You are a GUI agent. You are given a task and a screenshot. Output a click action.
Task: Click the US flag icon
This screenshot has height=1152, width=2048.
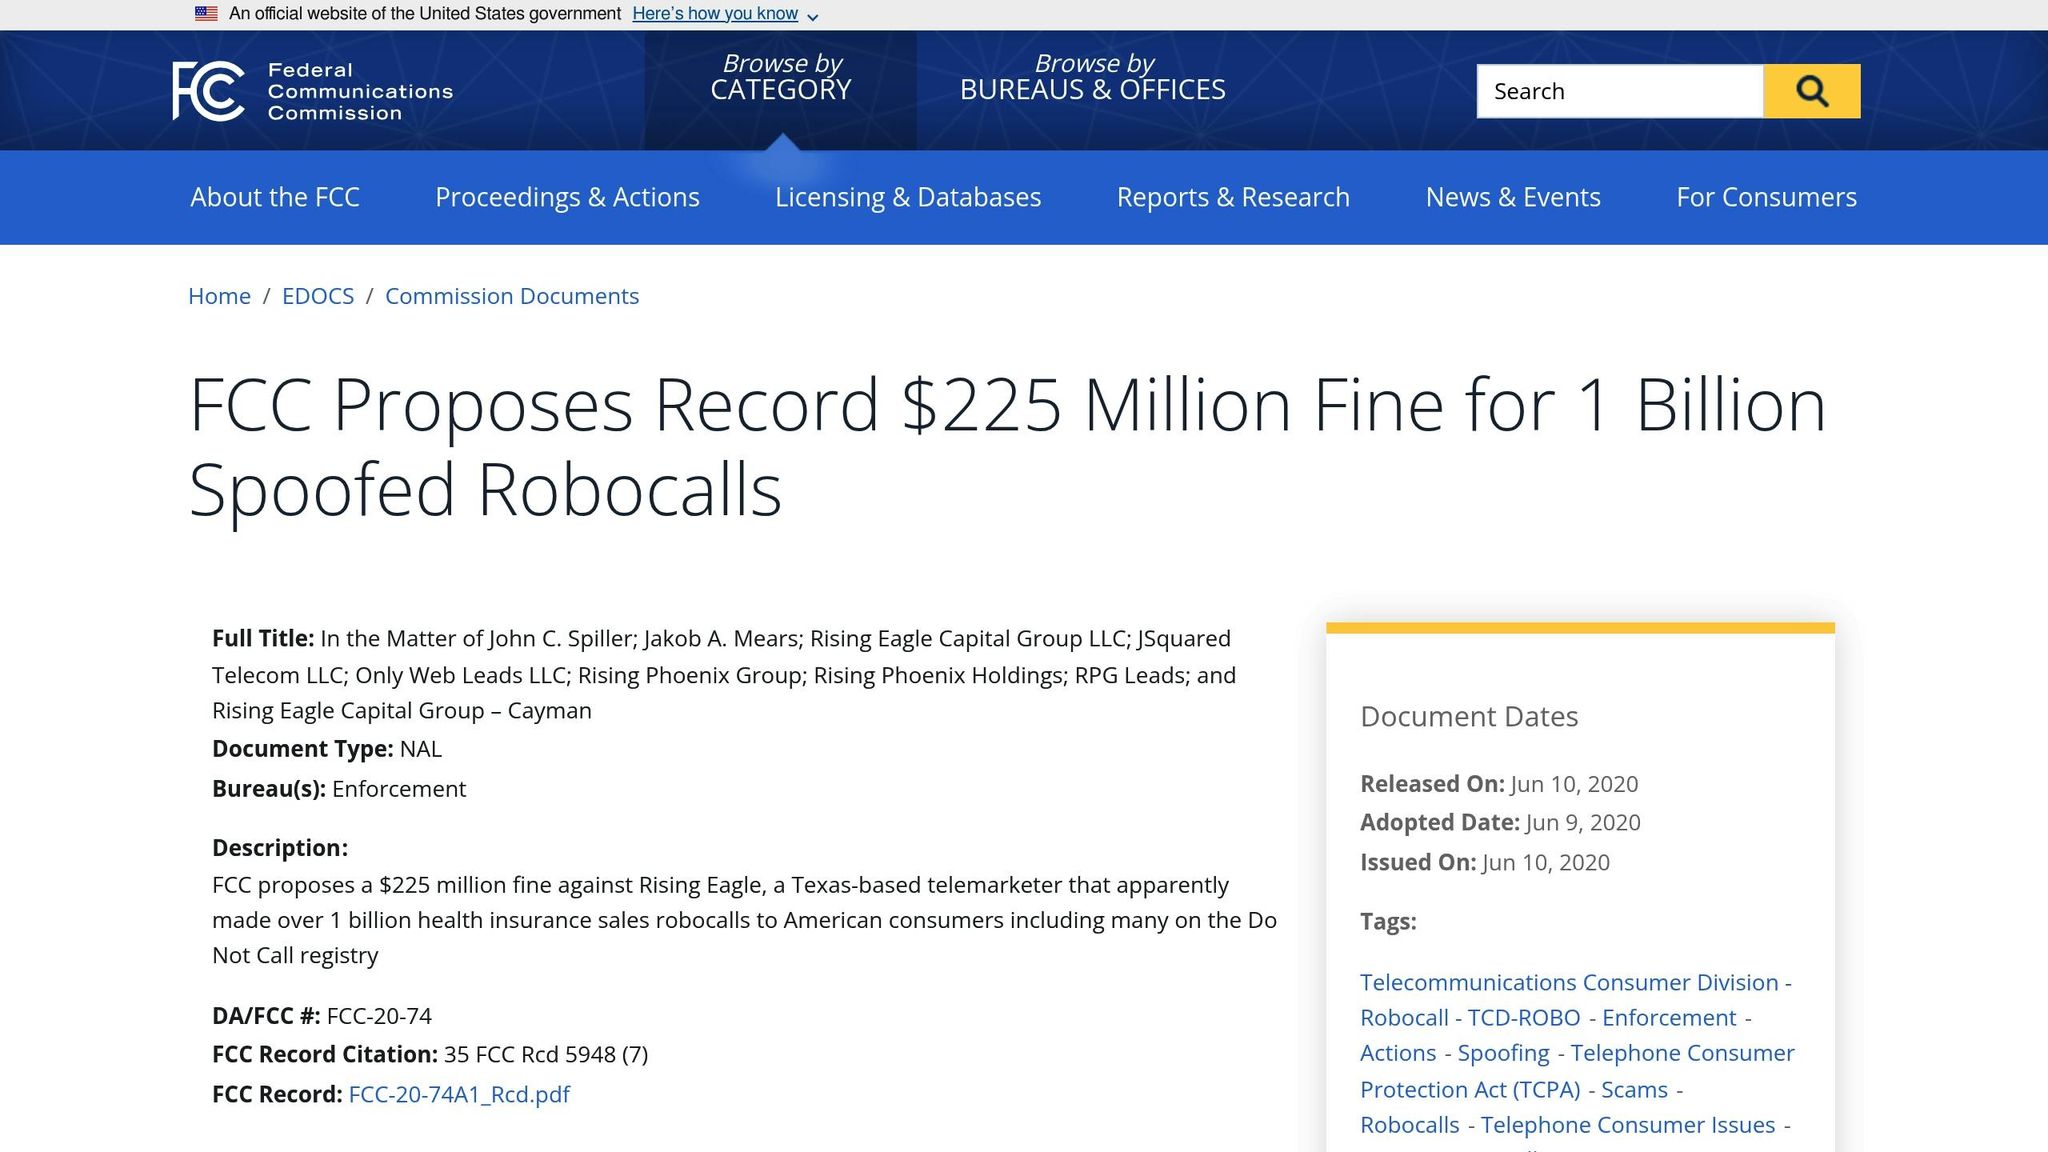point(206,14)
